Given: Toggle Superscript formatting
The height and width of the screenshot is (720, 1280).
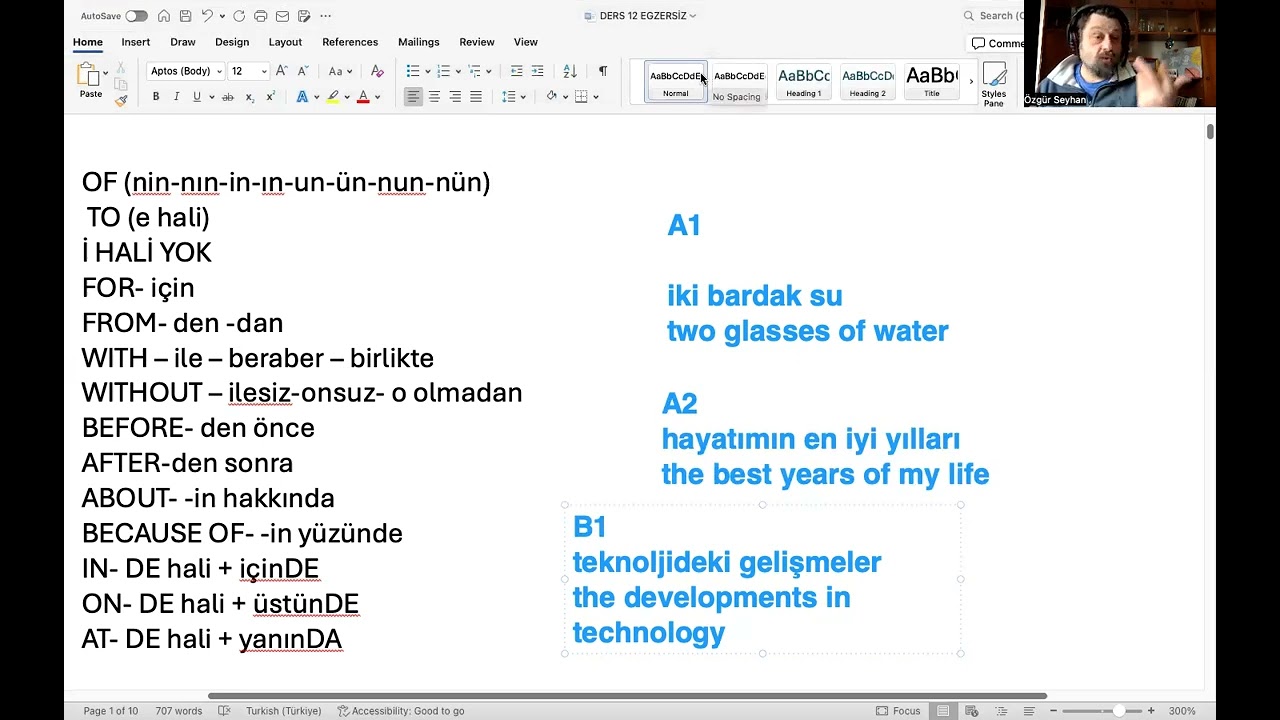Looking at the screenshot, I should pos(271,97).
